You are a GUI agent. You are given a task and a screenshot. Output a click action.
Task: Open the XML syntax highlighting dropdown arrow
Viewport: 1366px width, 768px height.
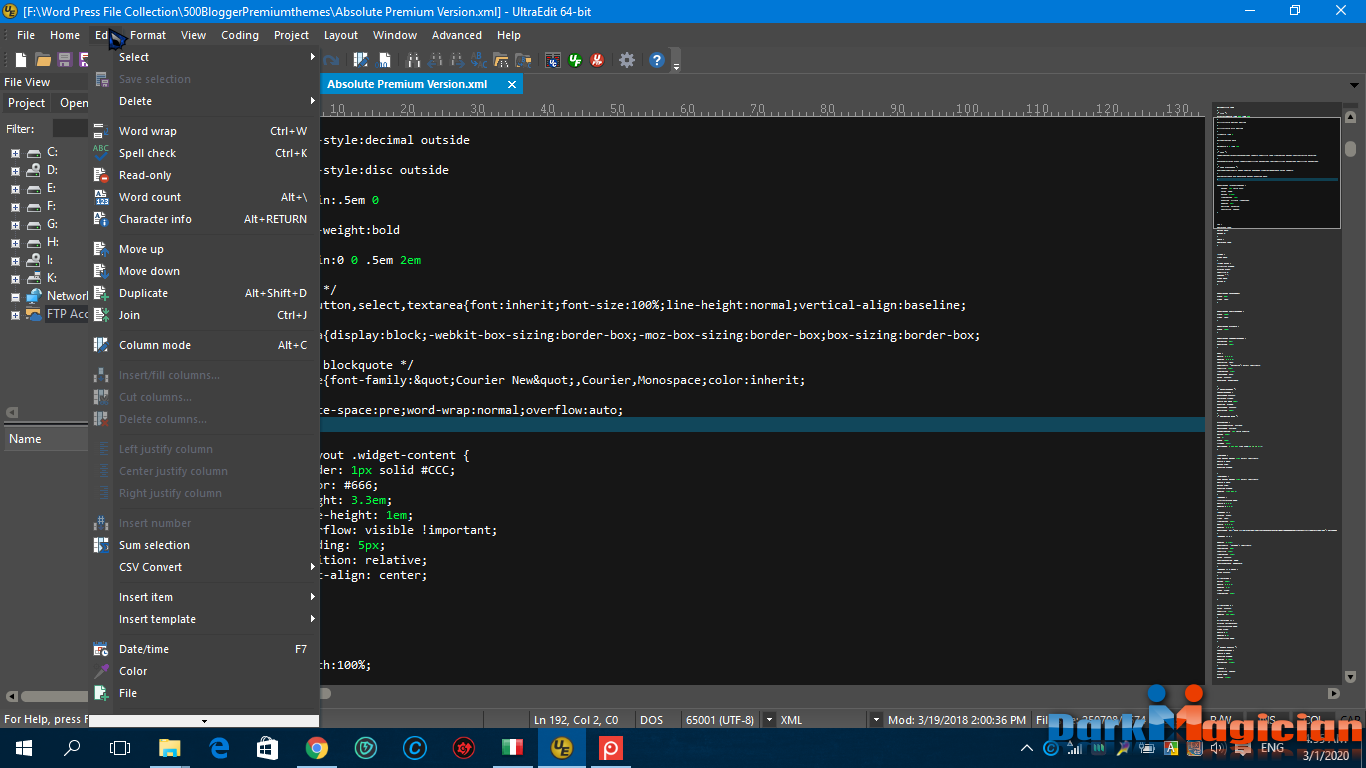pos(876,720)
